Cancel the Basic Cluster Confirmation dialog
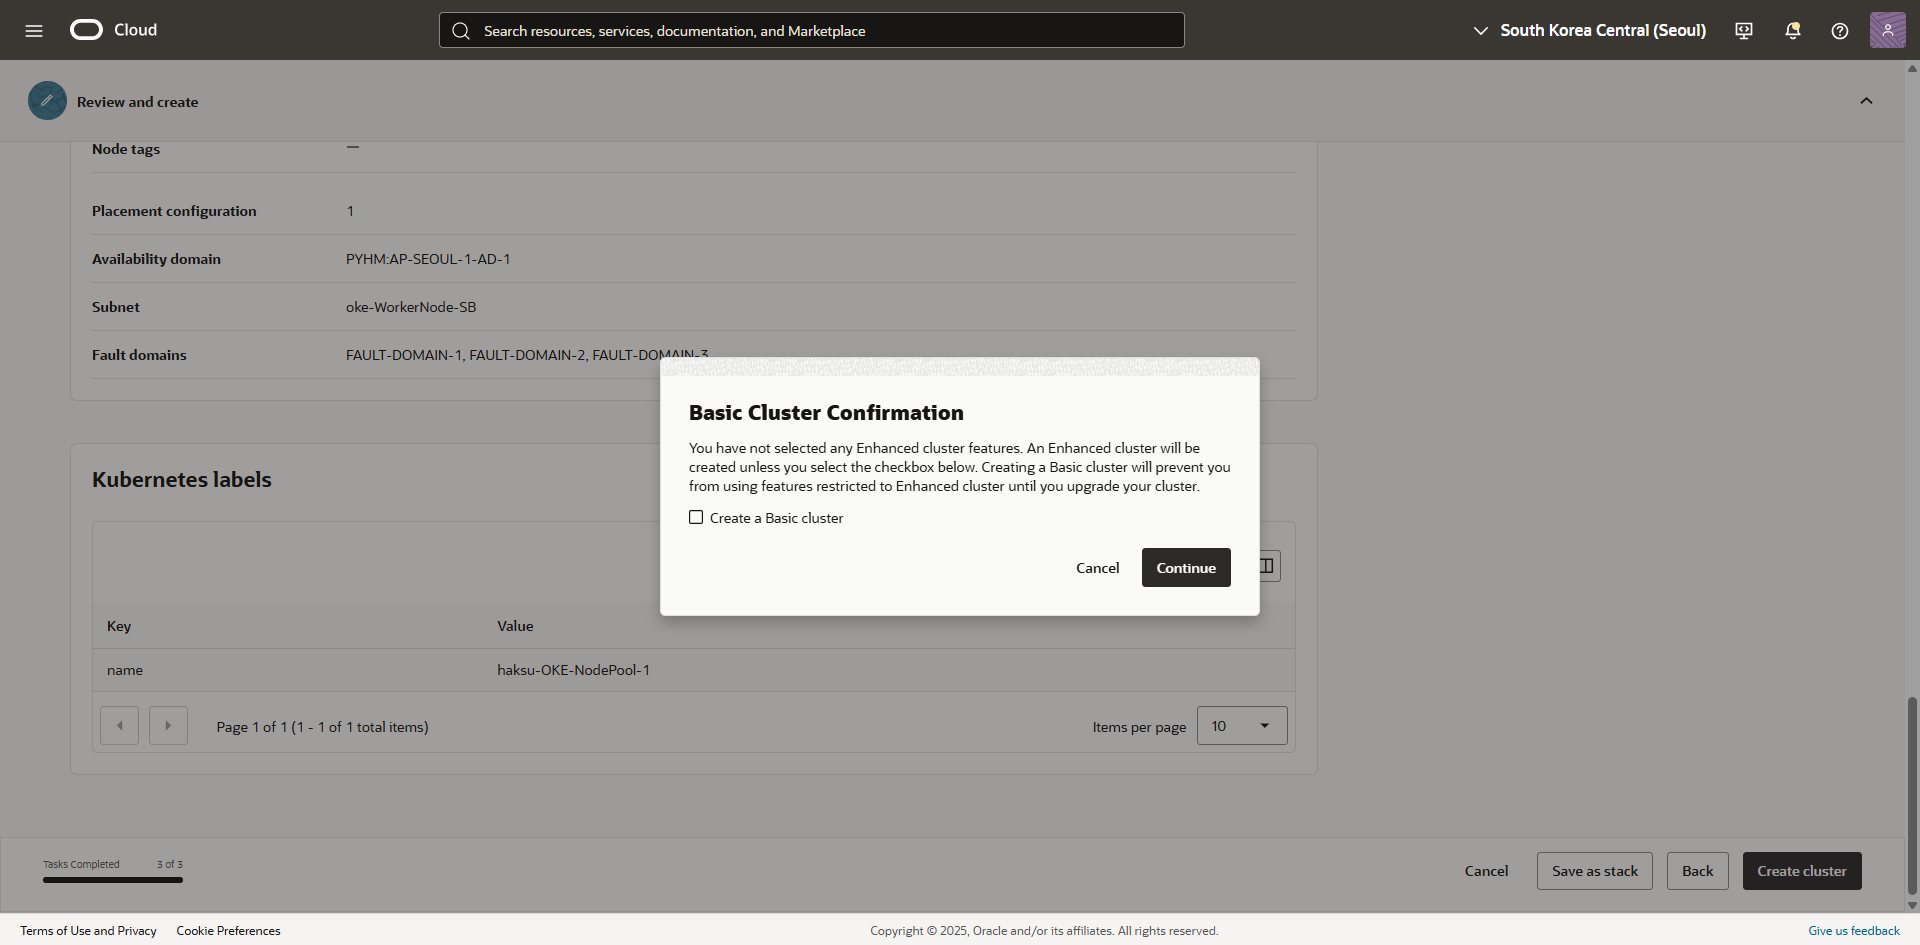This screenshot has width=1920, height=945. (x=1097, y=568)
